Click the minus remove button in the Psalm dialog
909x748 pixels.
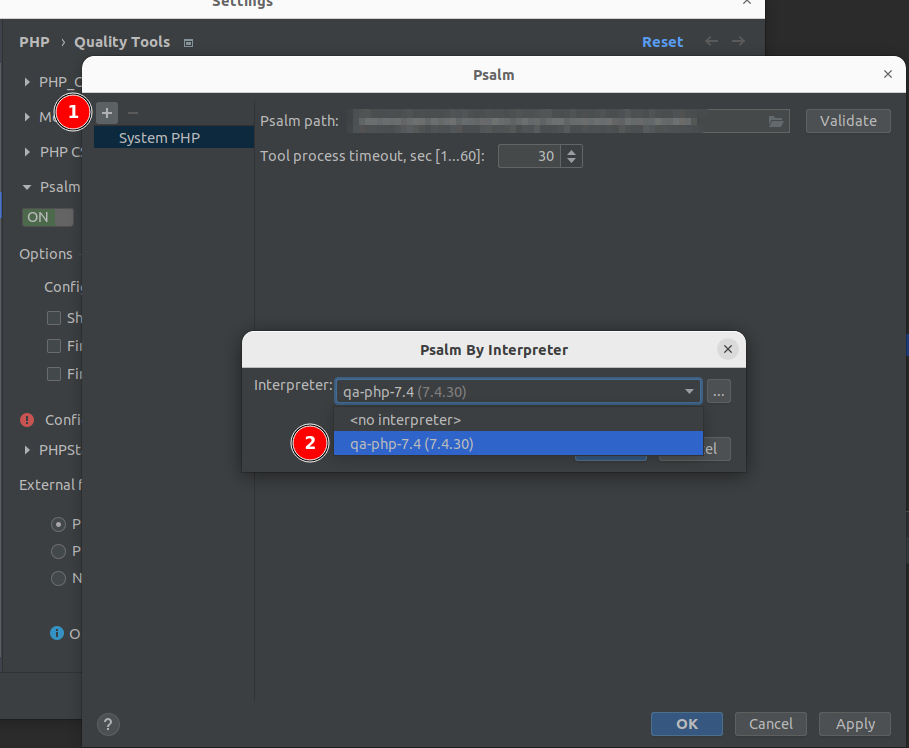(x=133, y=113)
